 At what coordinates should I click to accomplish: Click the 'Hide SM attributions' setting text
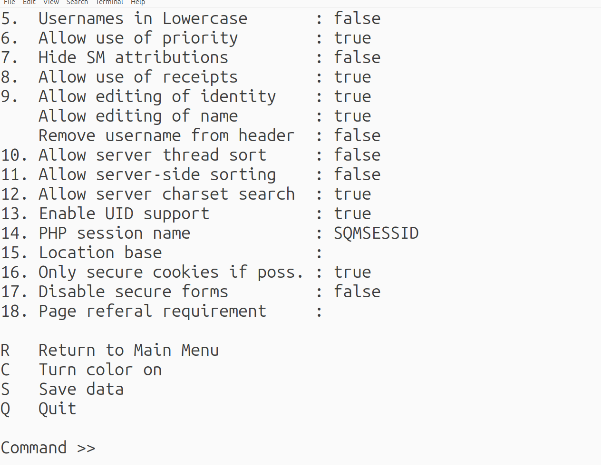point(133,58)
